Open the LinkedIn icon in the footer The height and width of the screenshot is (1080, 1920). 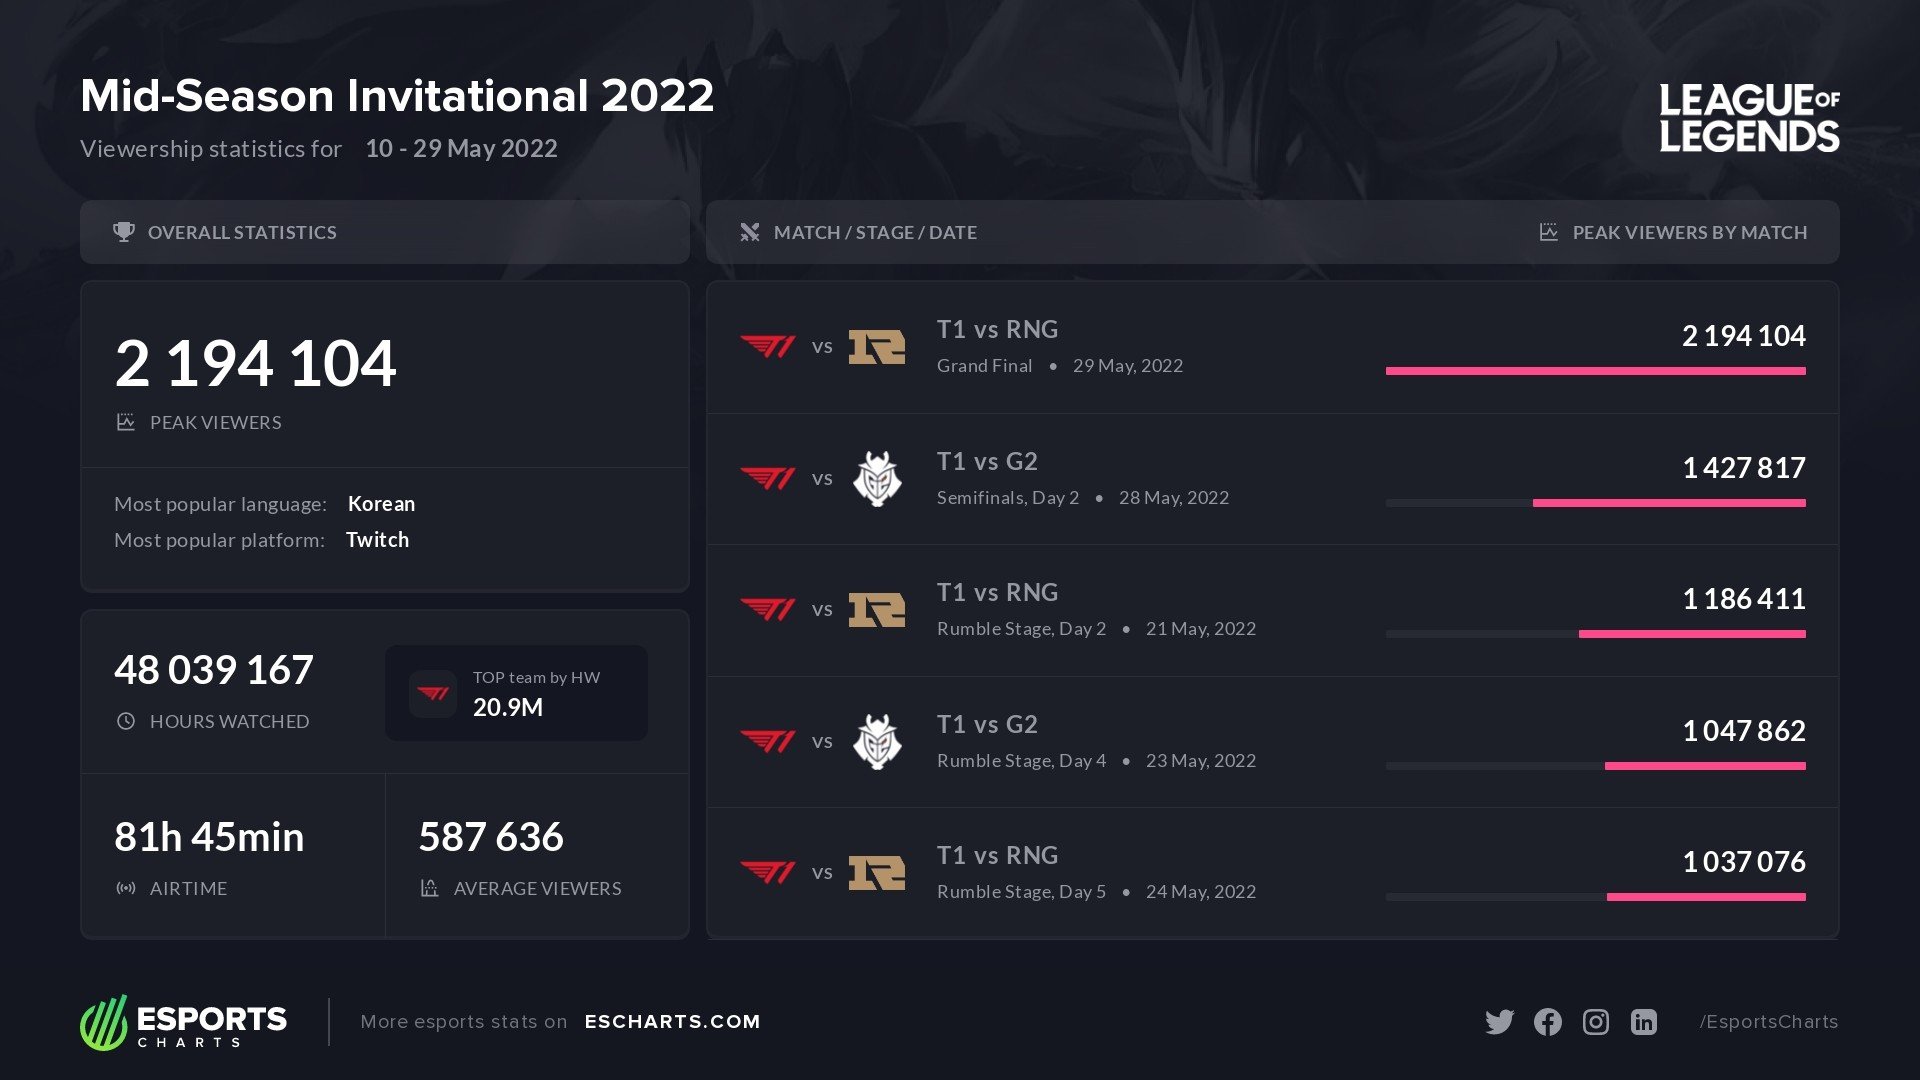[x=1644, y=1022]
